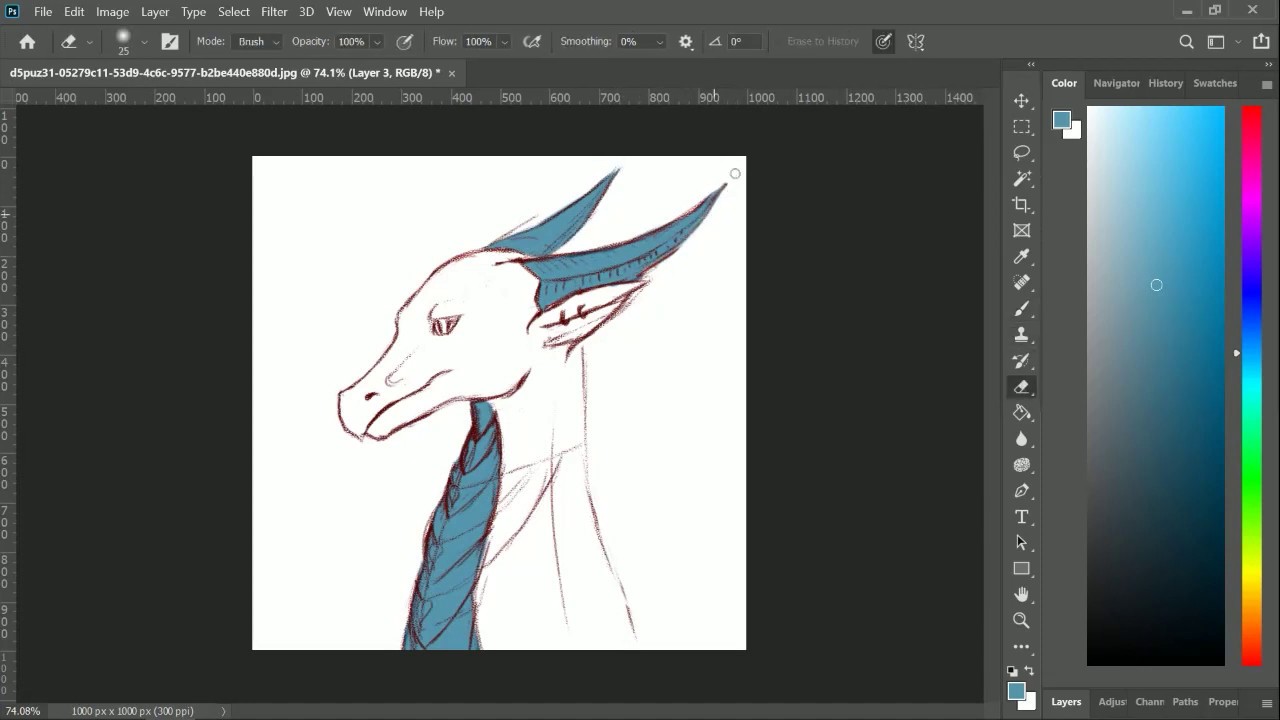
Task: Toggle pressure for opacity button
Action: tap(405, 42)
